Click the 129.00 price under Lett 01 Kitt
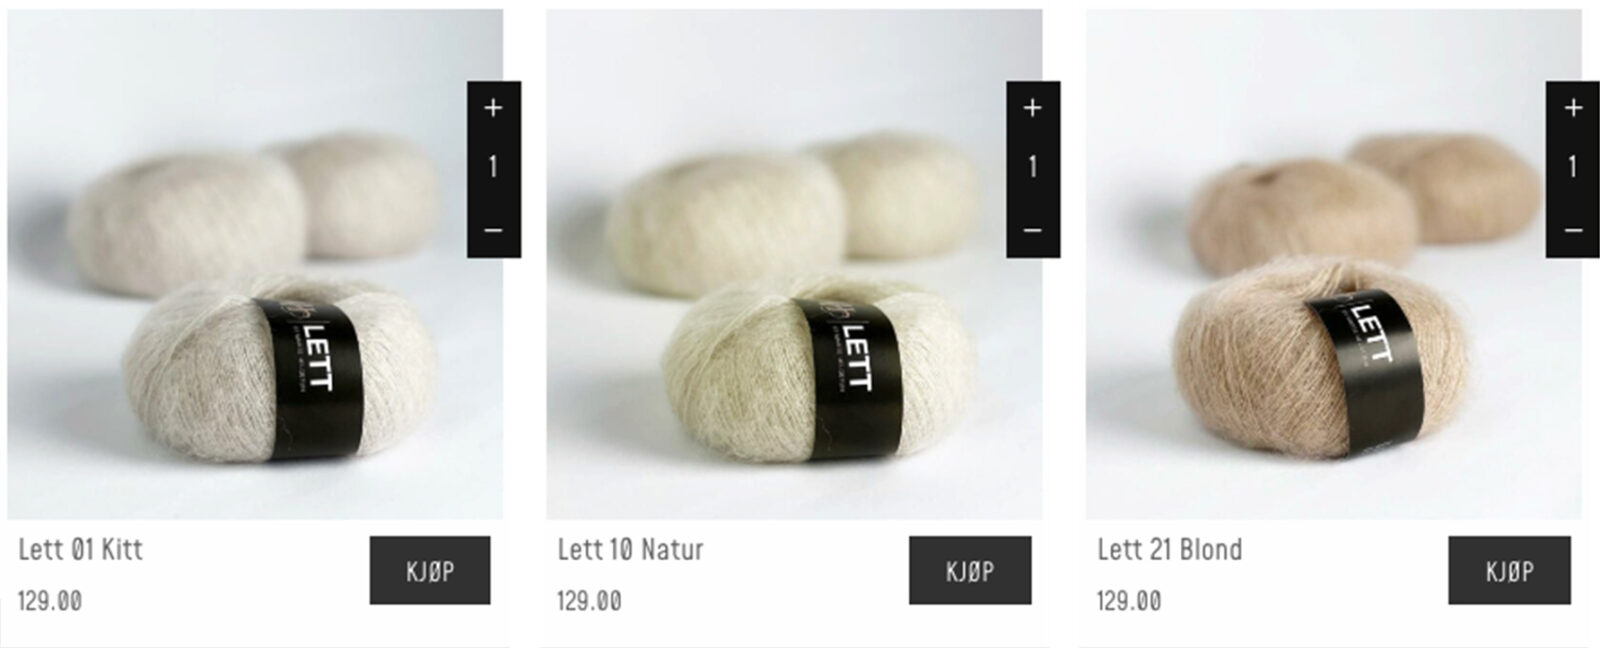This screenshot has height=648, width=1600. tap(50, 601)
